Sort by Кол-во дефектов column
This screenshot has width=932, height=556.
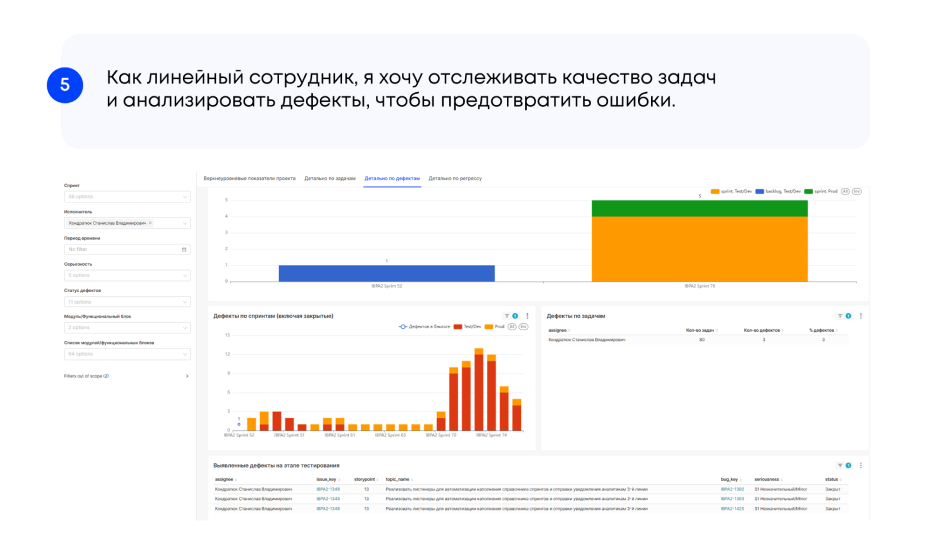pos(763,330)
